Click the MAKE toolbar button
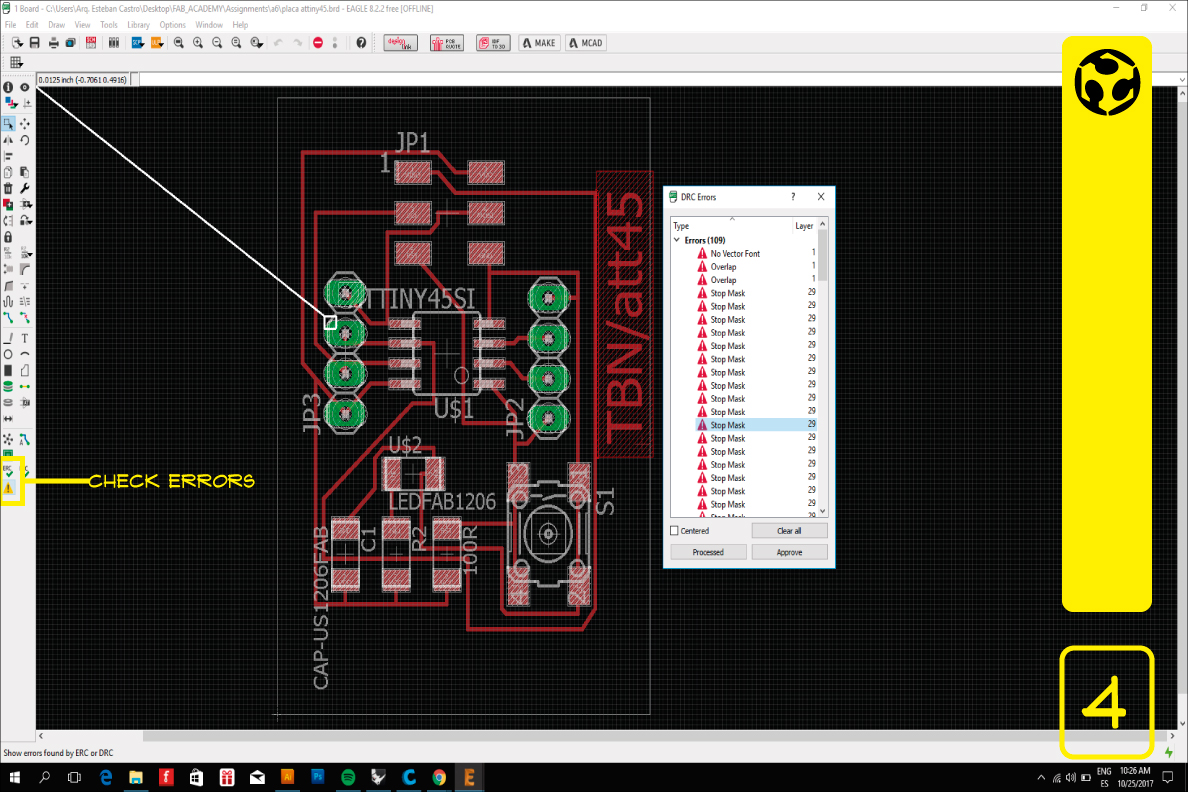 [x=538, y=43]
